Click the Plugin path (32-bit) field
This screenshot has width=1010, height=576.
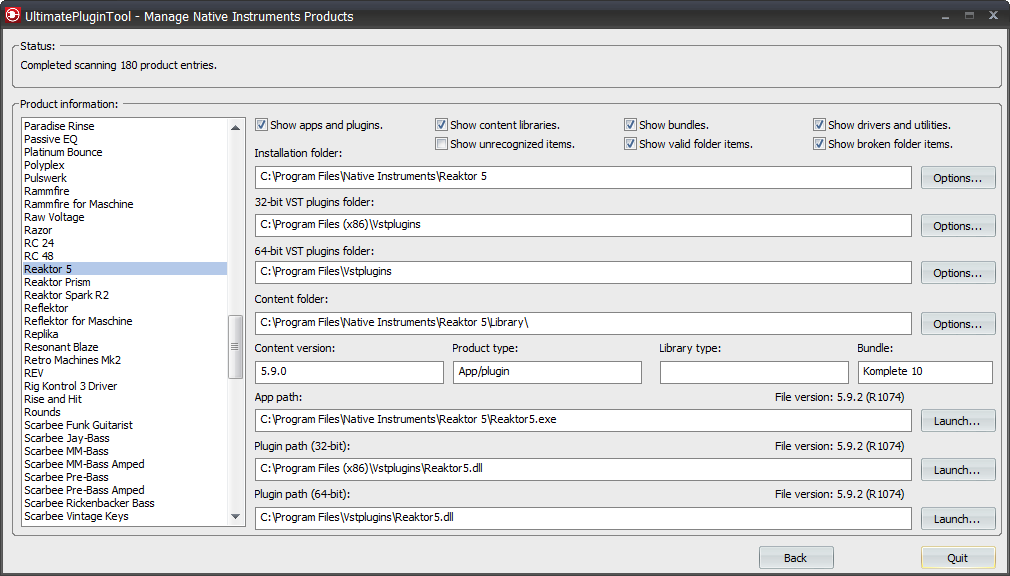(x=583, y=470)
